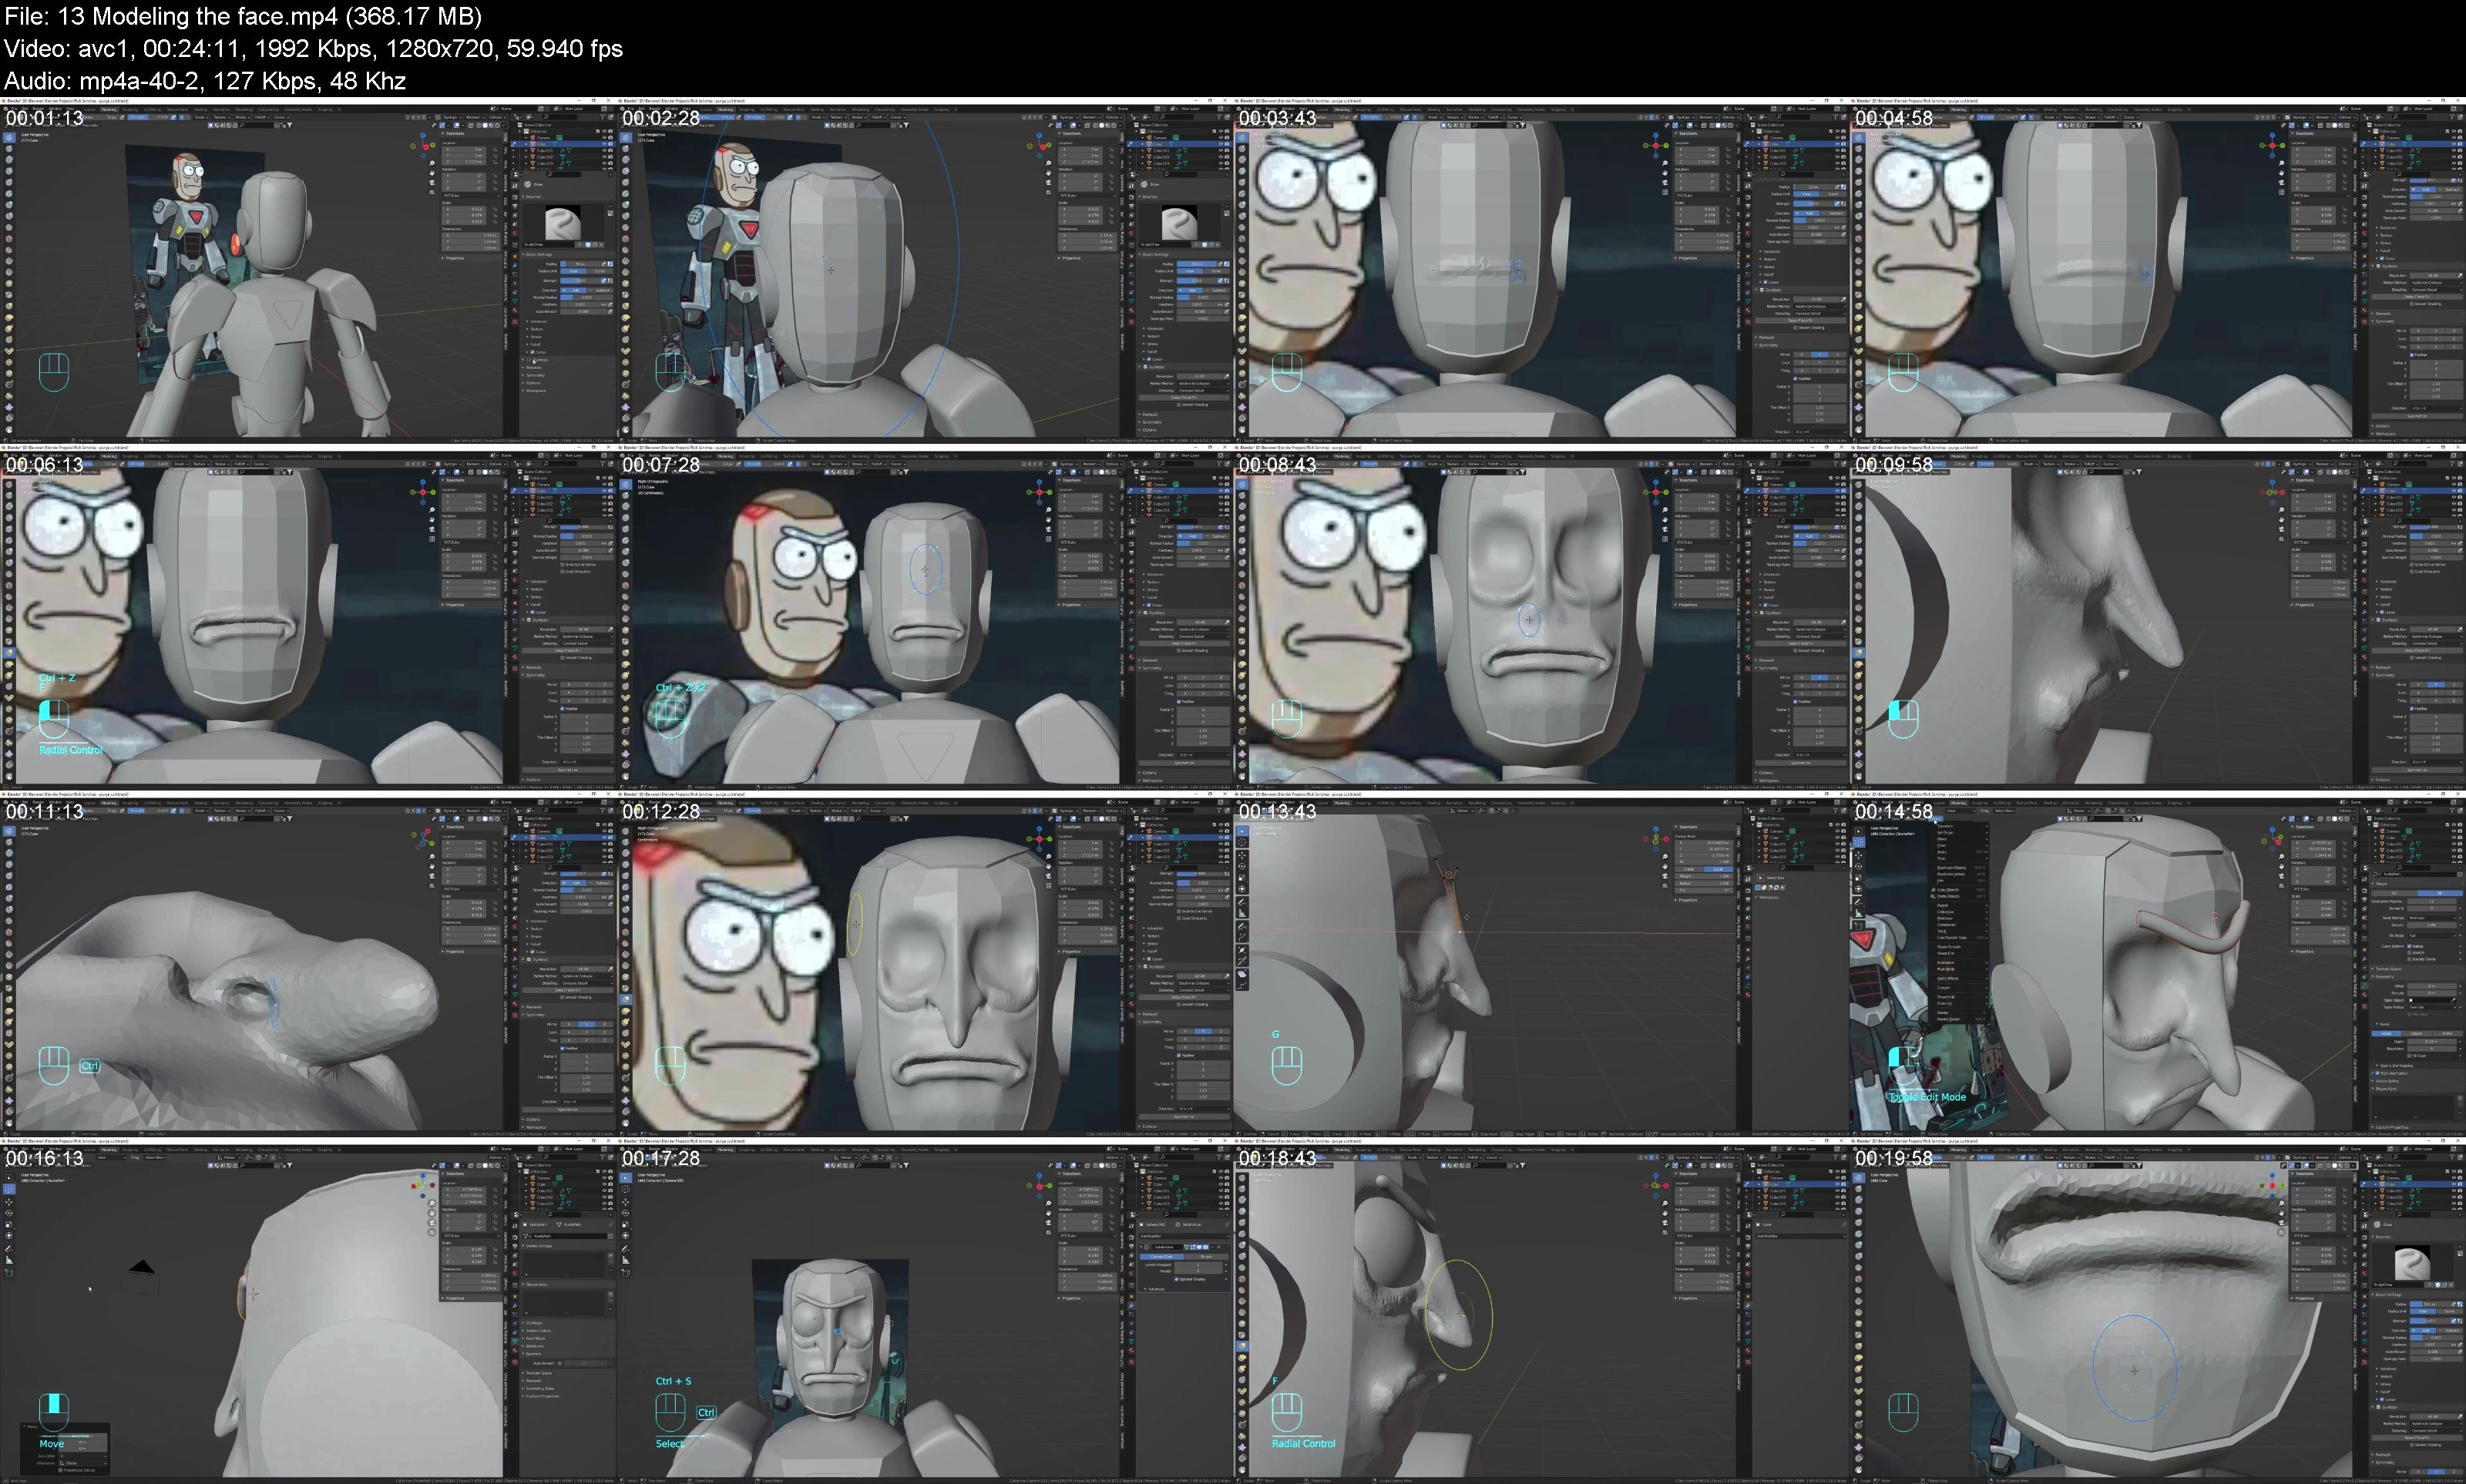This screenshot has height=1484, width=2466.
Task: Open the frame stamped 00:19:58
Action: coord(2158,1310)
